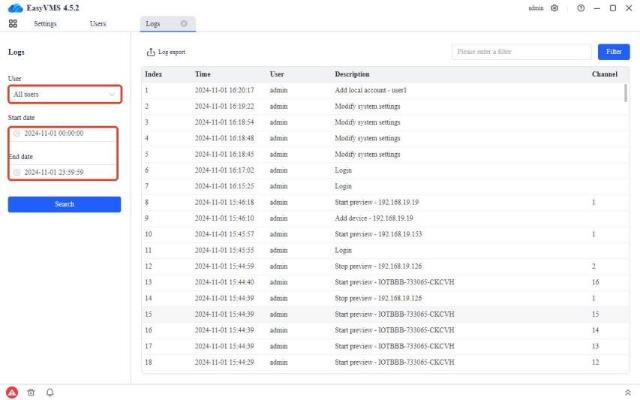Viewport: 640px width, 400px height.
Task: Click the trash icon in status bar
Action: (x=31, y=392)
